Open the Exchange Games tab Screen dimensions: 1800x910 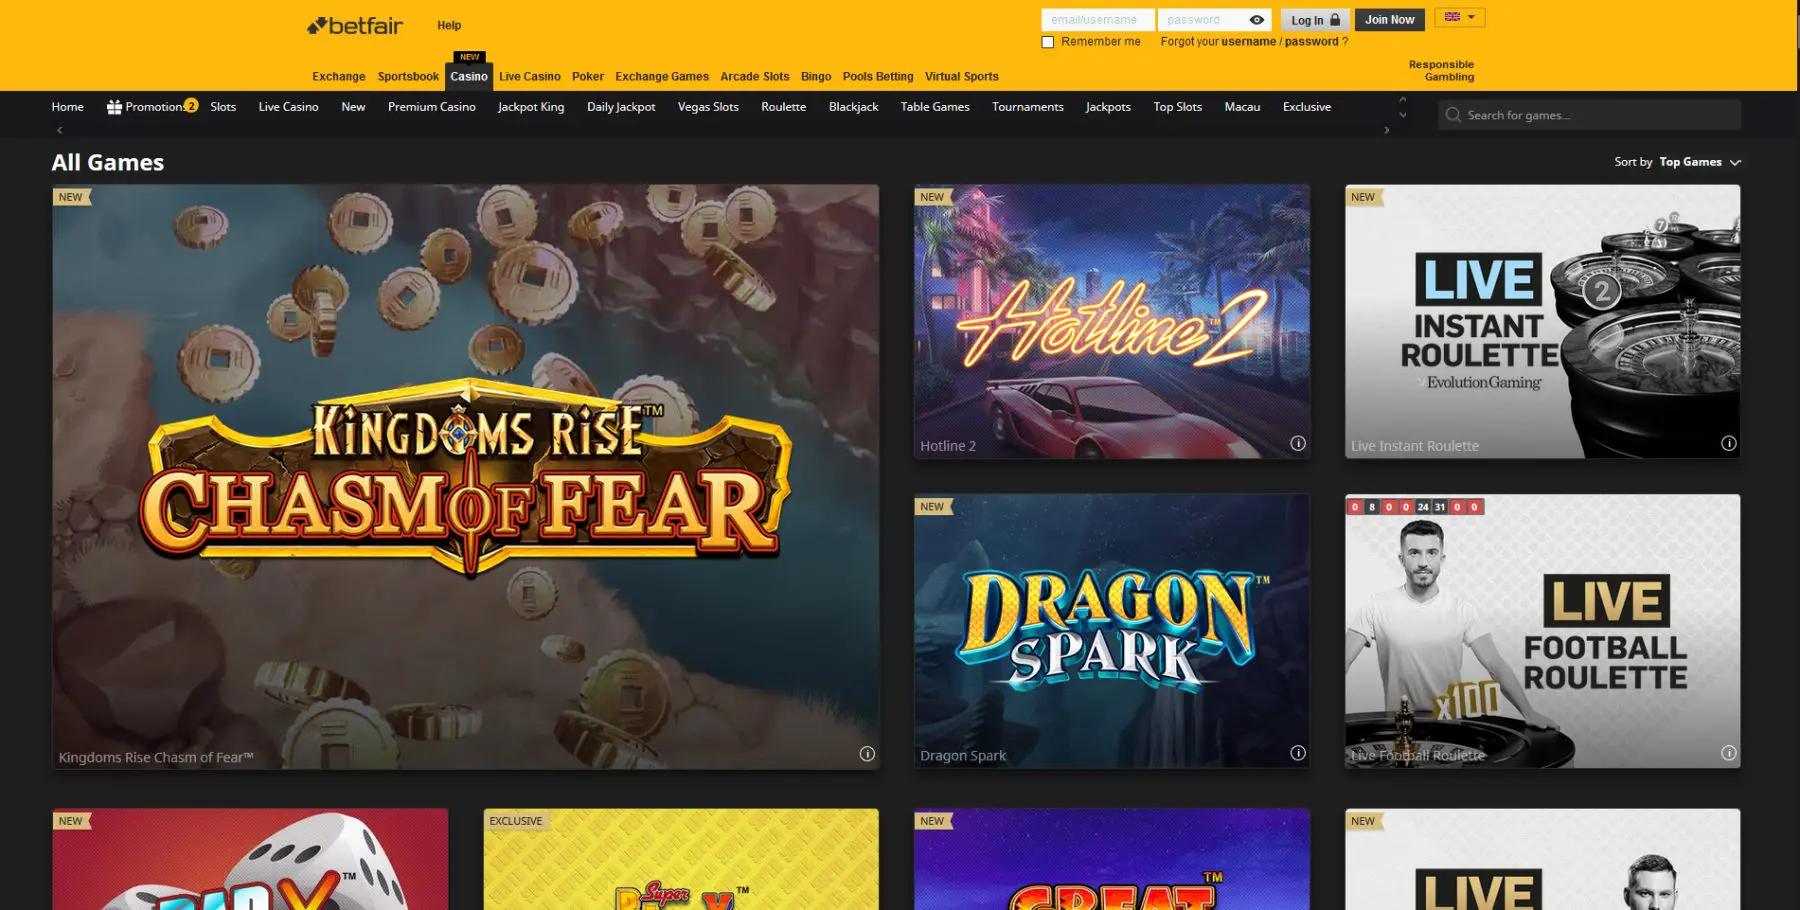(x=662, y=77)
